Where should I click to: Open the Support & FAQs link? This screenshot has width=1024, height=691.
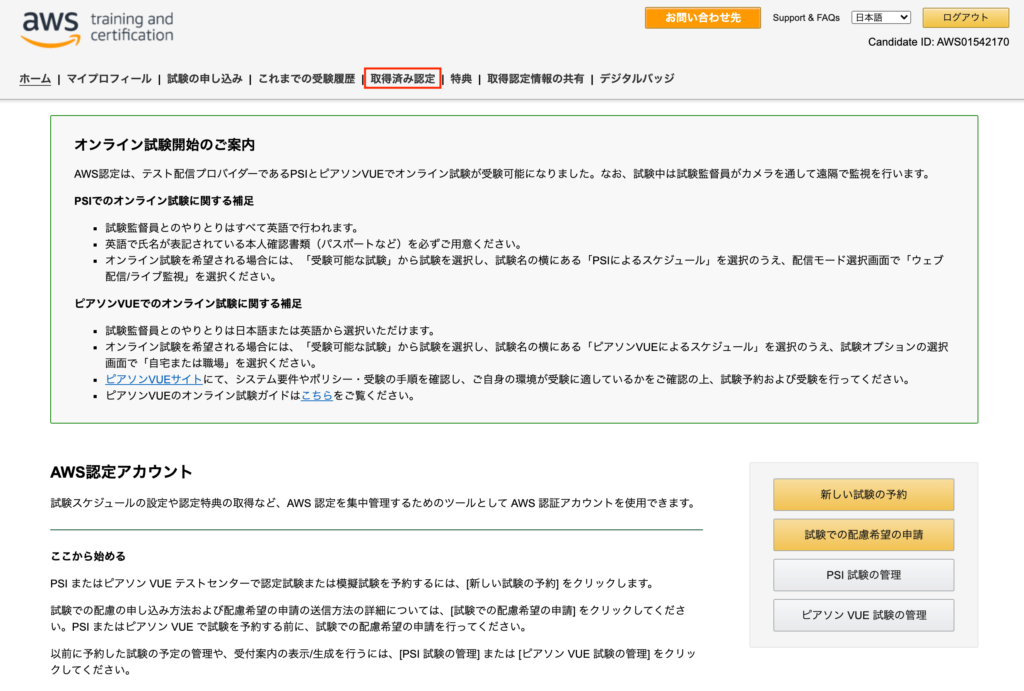[806, 18]
